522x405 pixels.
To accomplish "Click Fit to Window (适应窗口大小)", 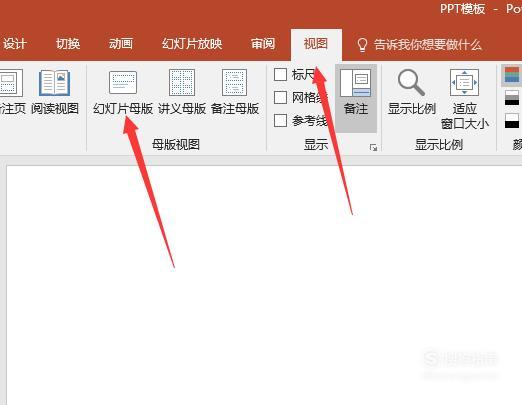I will pyautogui.click(x=464, y=99).
